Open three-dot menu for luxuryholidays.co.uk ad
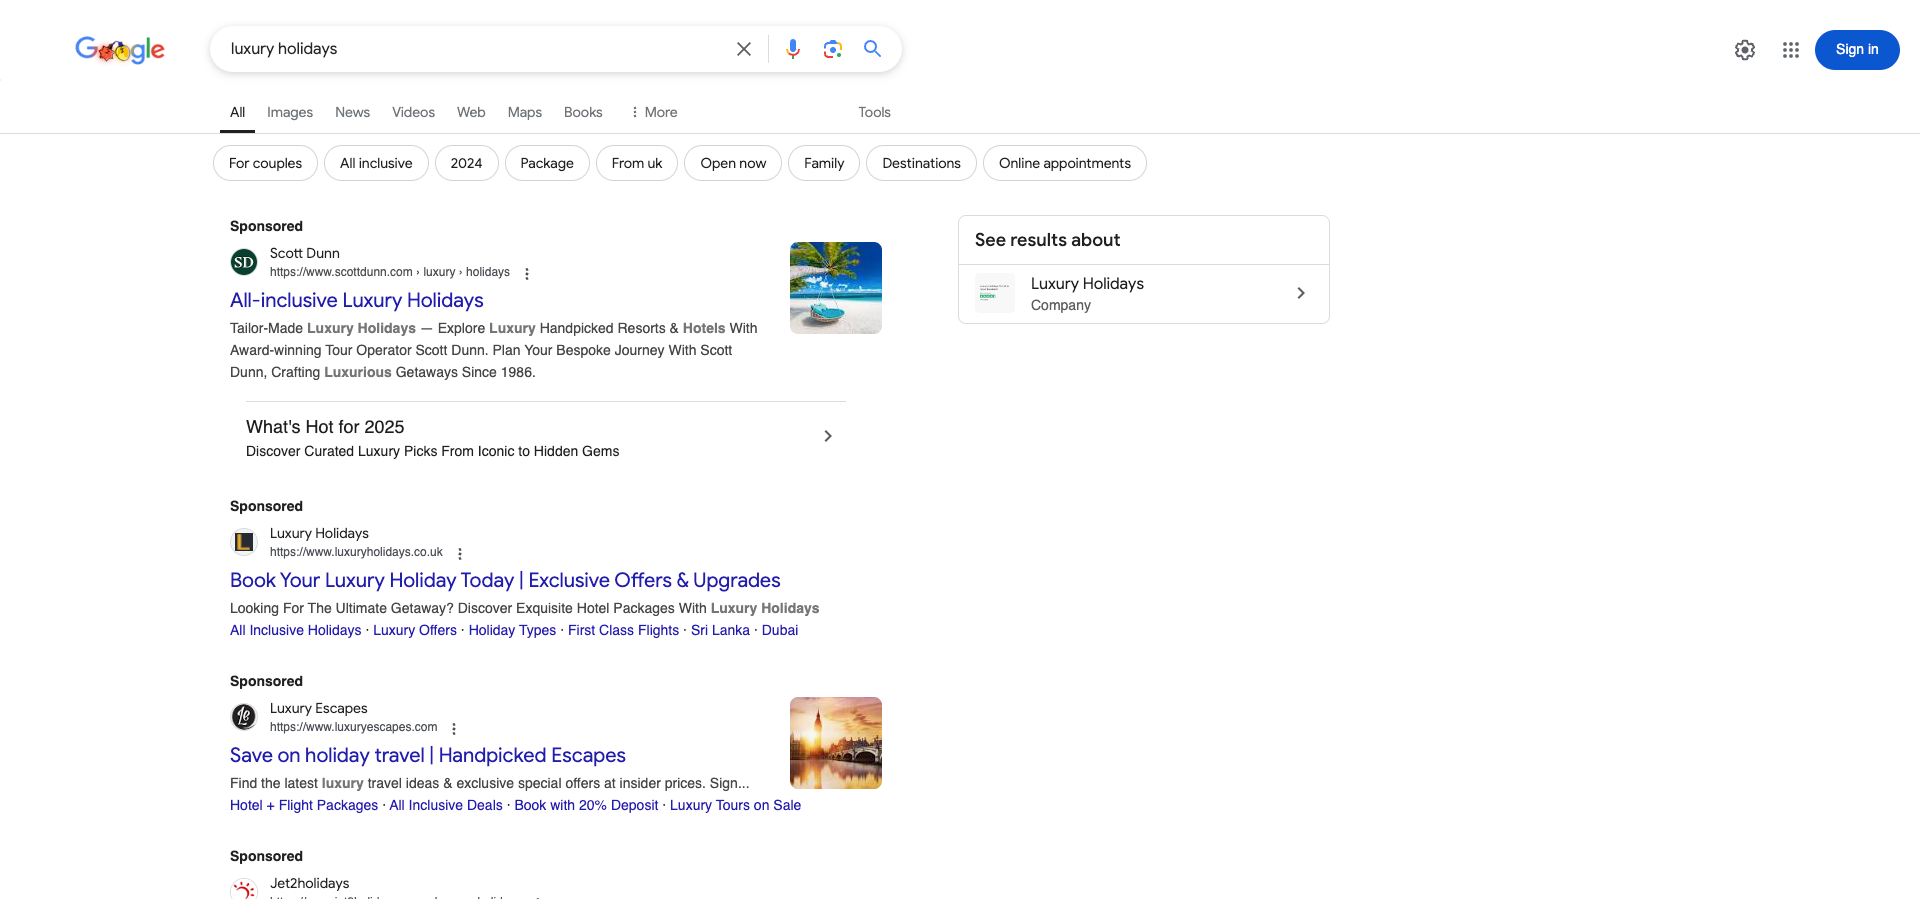The width and height of the screenshot is (1920, 899). click(x=460, y=553)
